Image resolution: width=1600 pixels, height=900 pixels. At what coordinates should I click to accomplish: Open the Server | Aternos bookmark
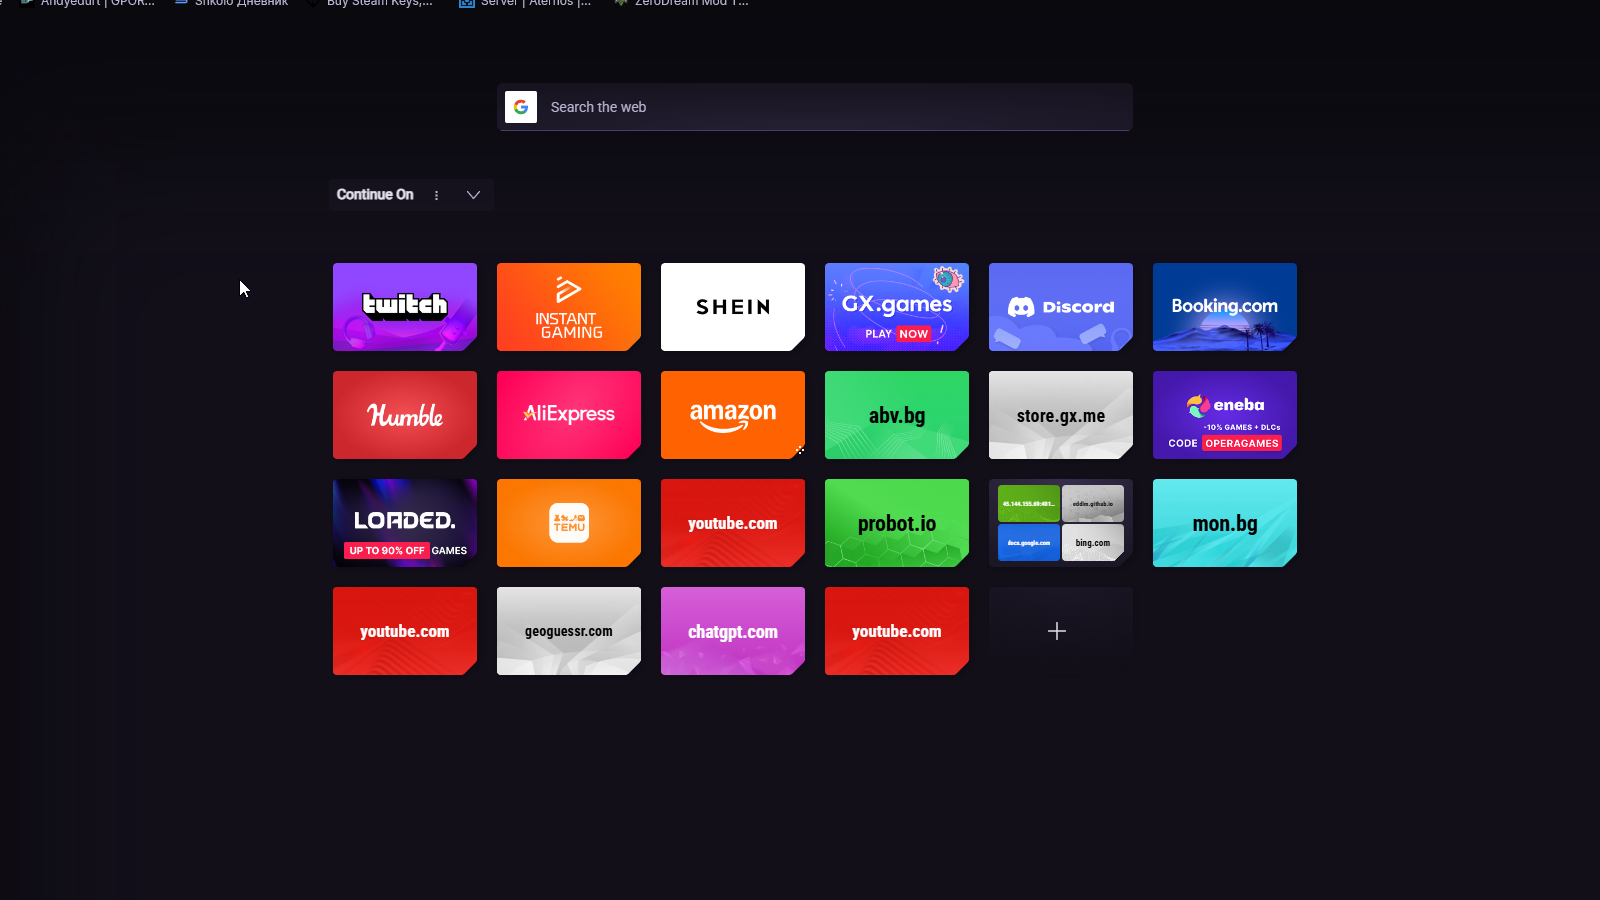point(525,3)
